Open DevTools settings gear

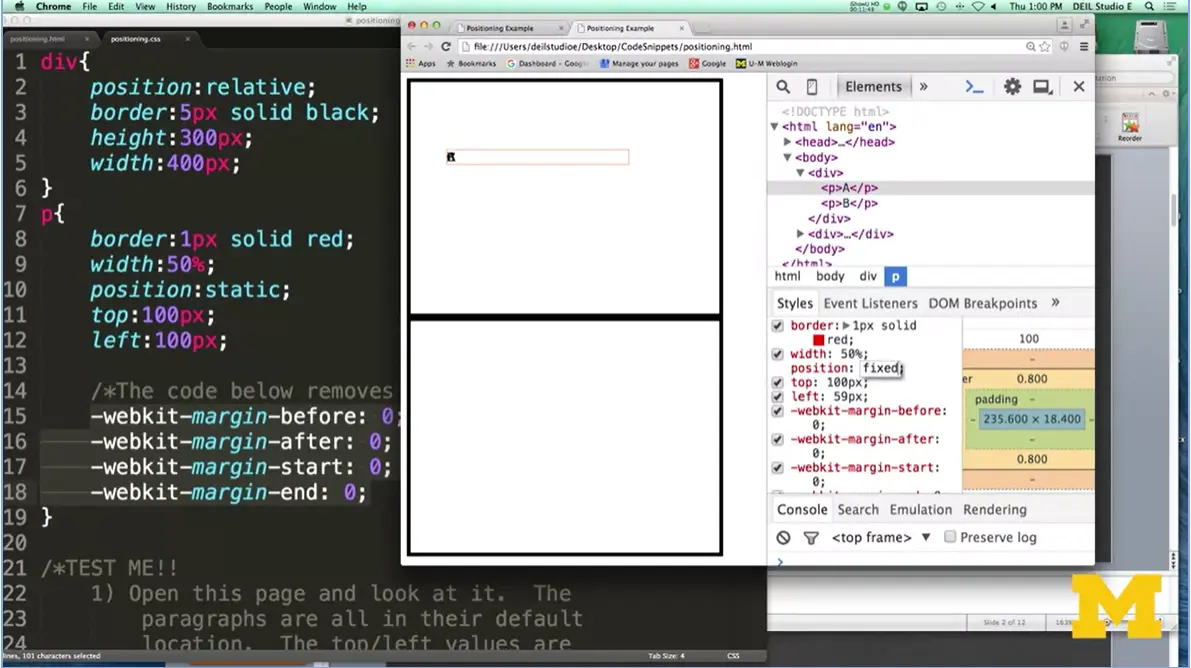tap(1012, 87)
